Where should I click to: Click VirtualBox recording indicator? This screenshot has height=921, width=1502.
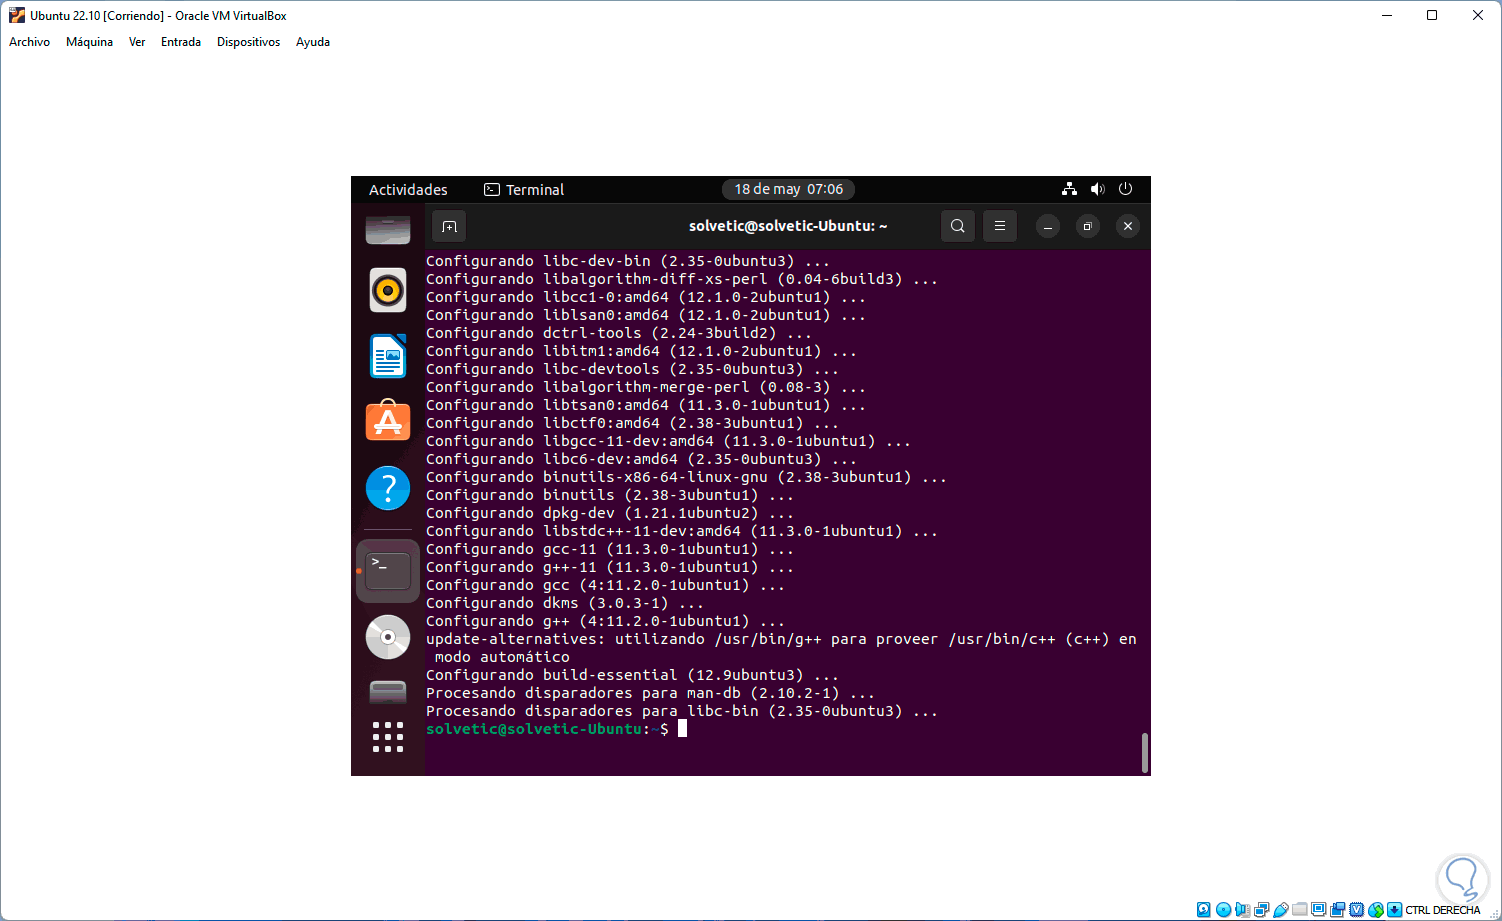point(1338,910)
